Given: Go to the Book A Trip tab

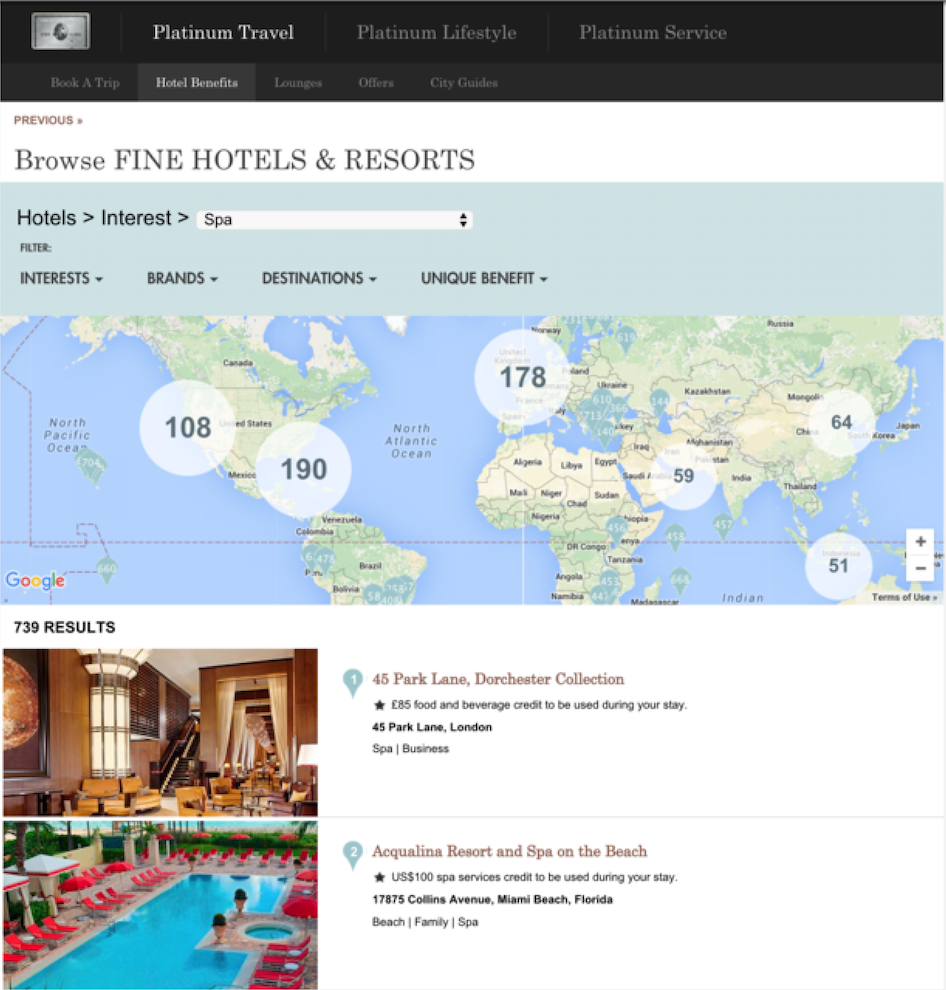Looking at the screenshot, I should [x=85, y=83].
